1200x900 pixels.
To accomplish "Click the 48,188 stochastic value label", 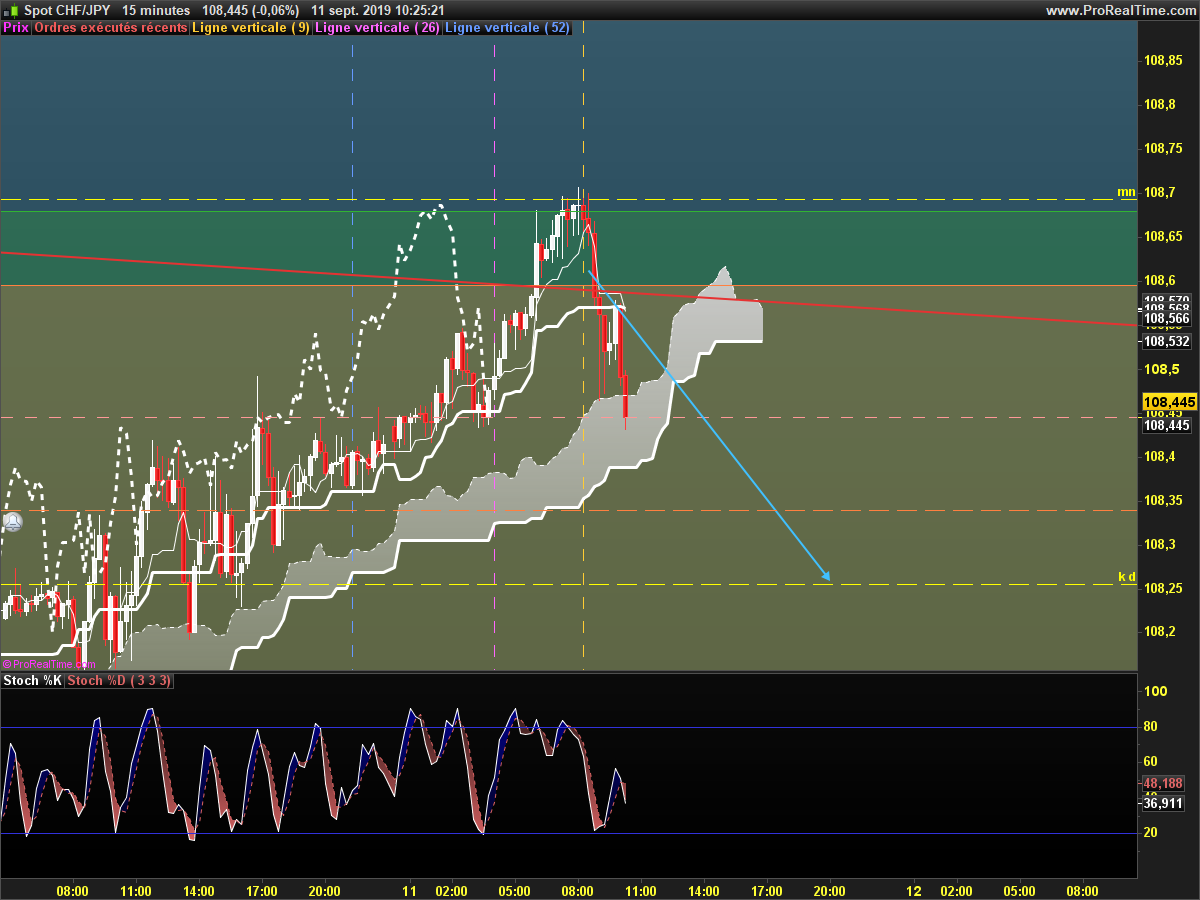I will (1166, 783).
